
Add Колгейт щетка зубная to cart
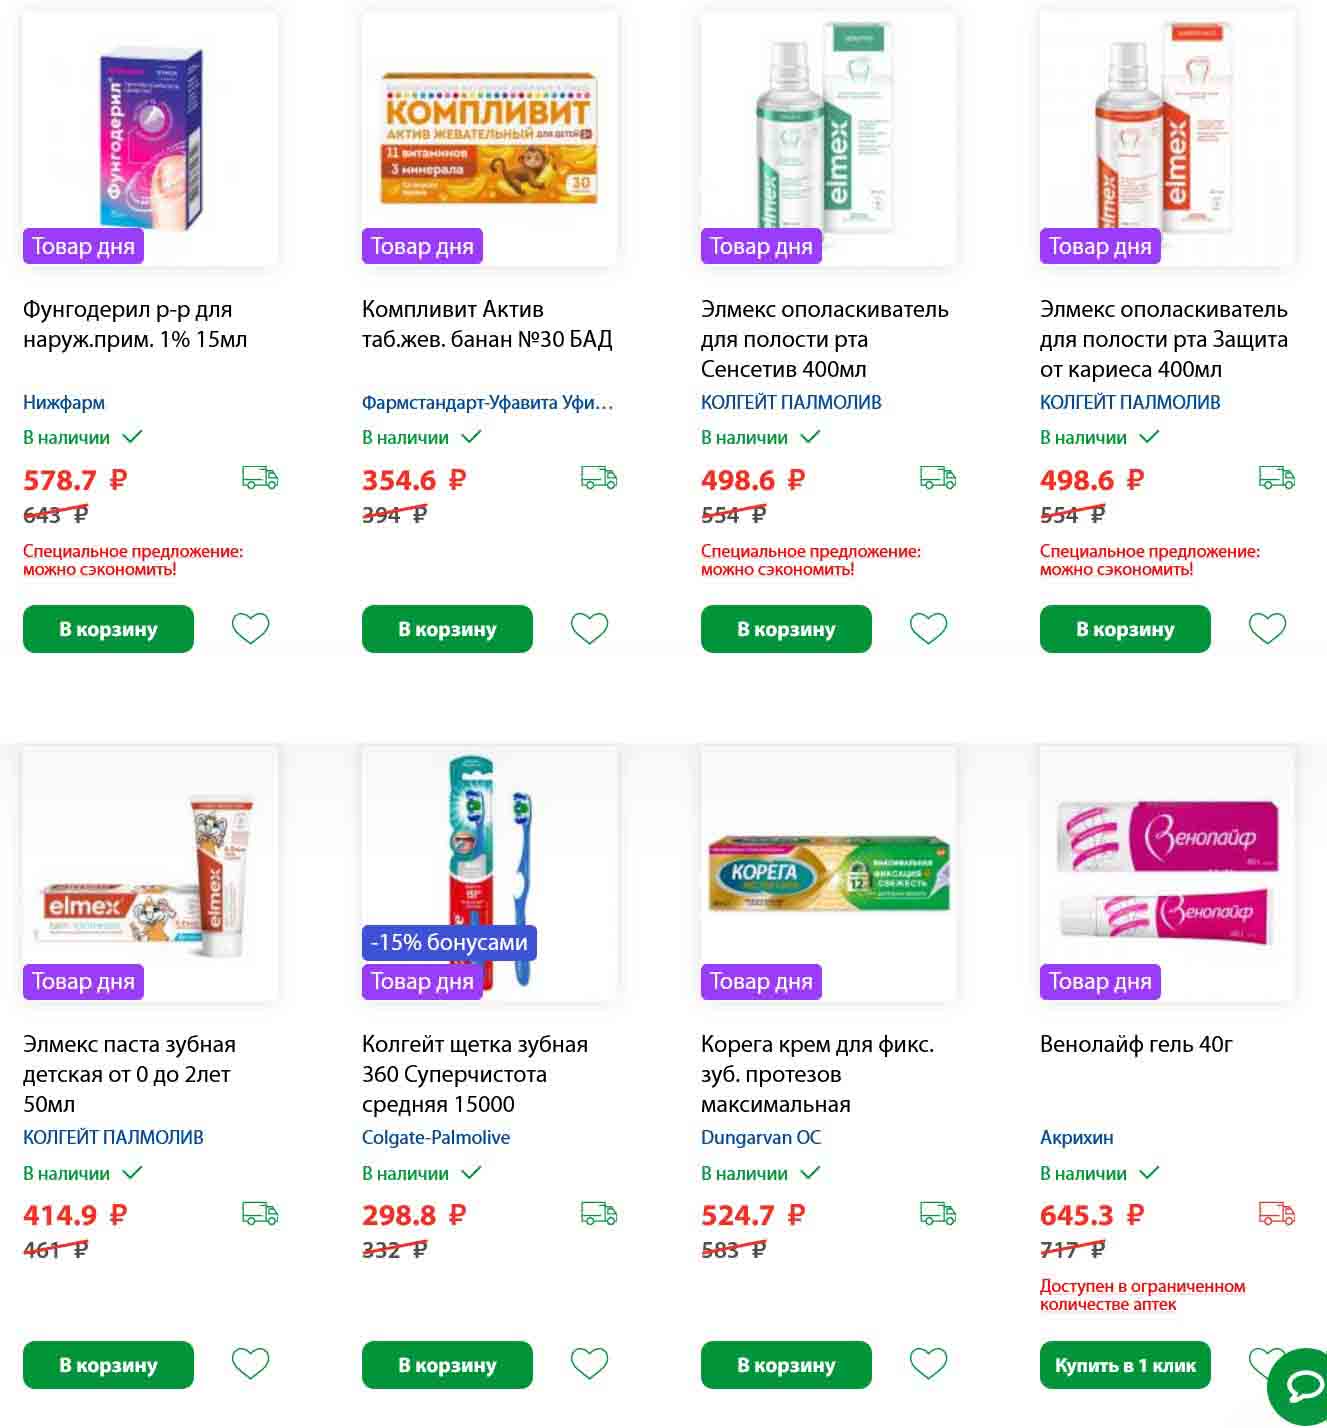(447, 1365)
